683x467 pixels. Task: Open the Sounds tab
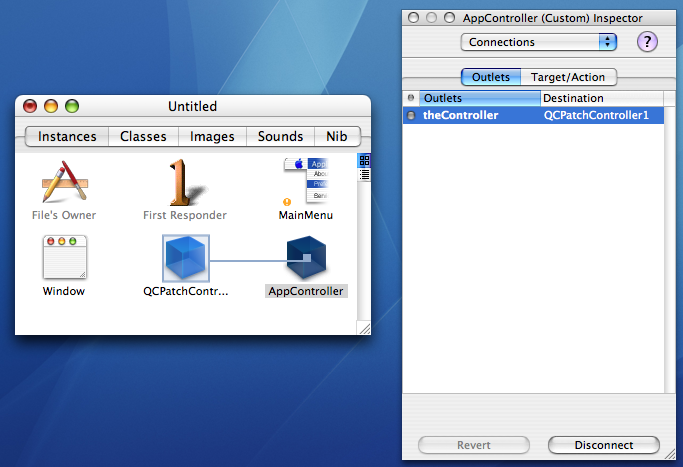tap(281, 136)
